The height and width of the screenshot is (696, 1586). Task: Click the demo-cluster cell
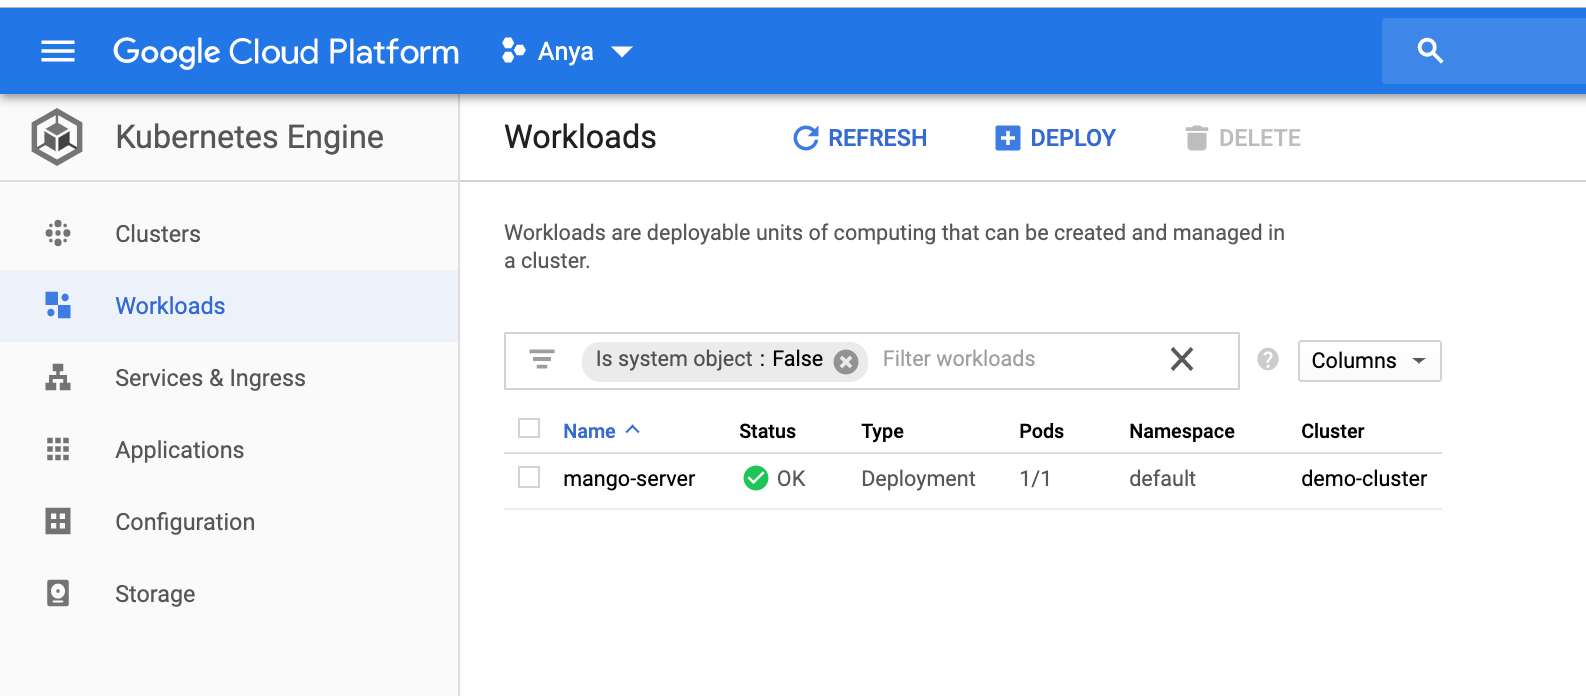pyautogui.click(x=1364, y=479)
